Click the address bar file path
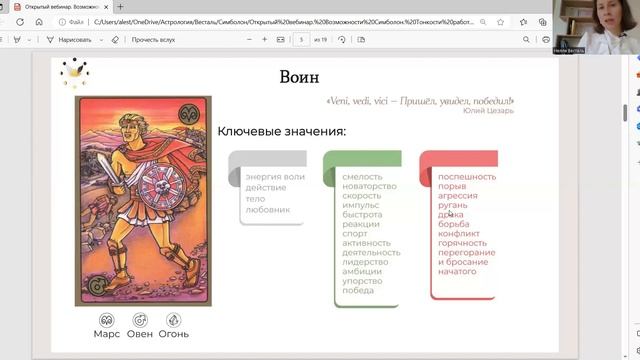Viewport: 640px width, 360px height. (284, 22)
